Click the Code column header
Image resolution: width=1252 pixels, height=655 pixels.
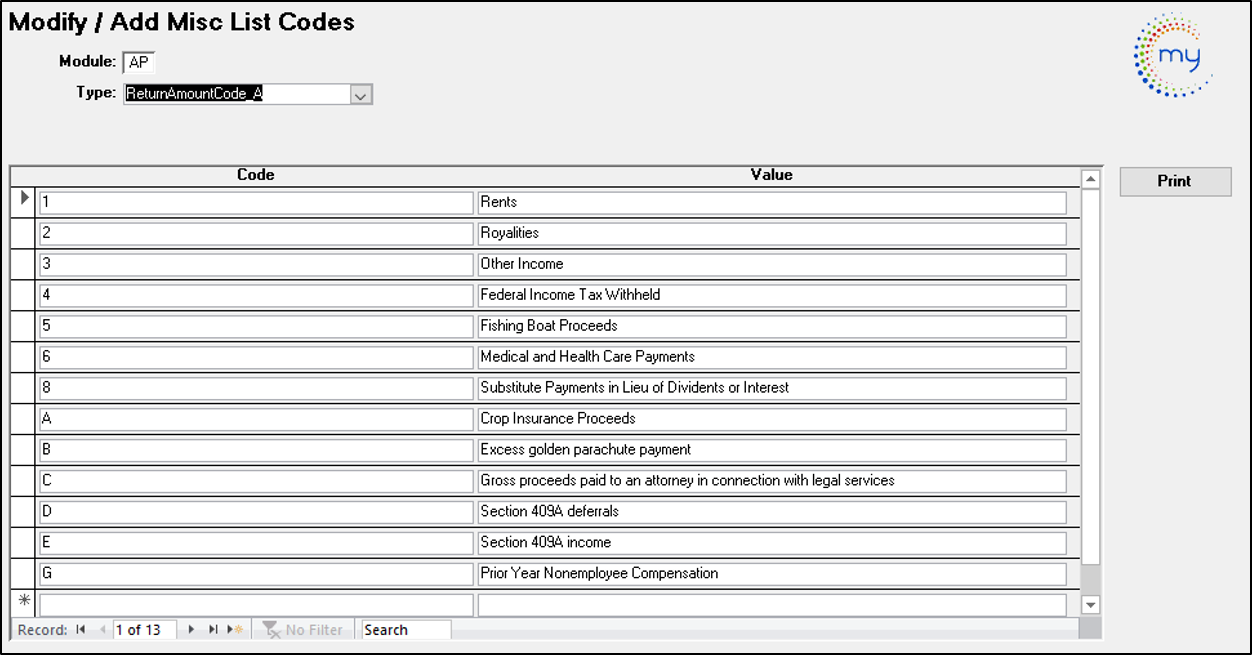[x=255, y=175]
